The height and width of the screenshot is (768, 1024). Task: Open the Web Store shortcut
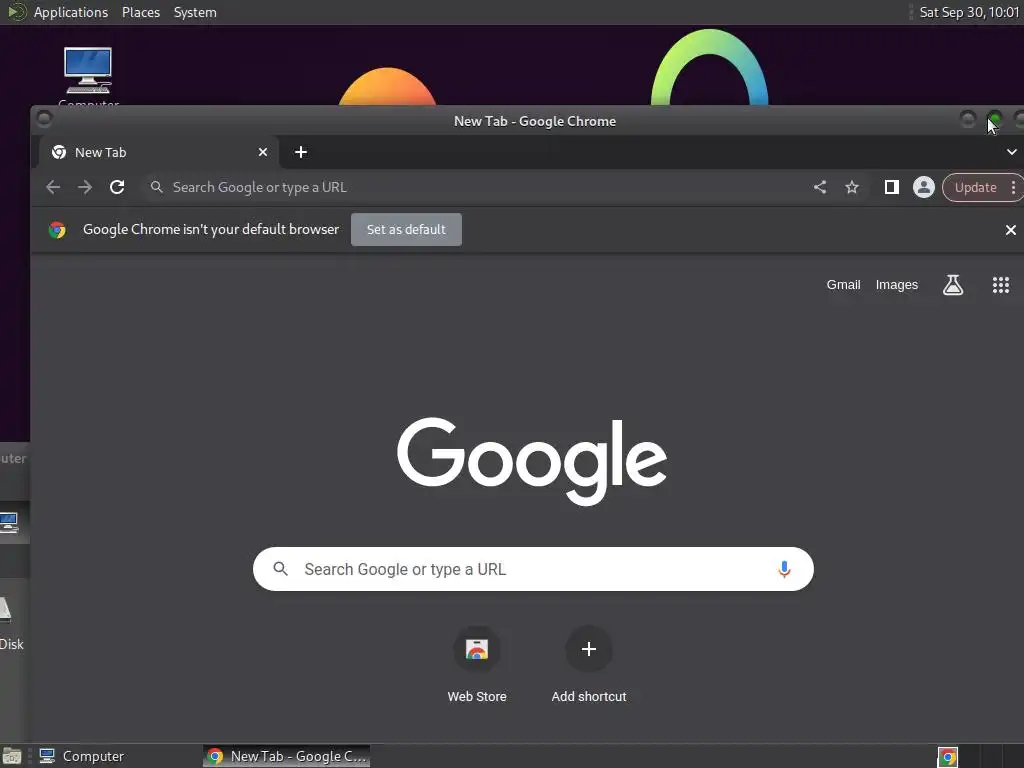[x=477, y=665]
